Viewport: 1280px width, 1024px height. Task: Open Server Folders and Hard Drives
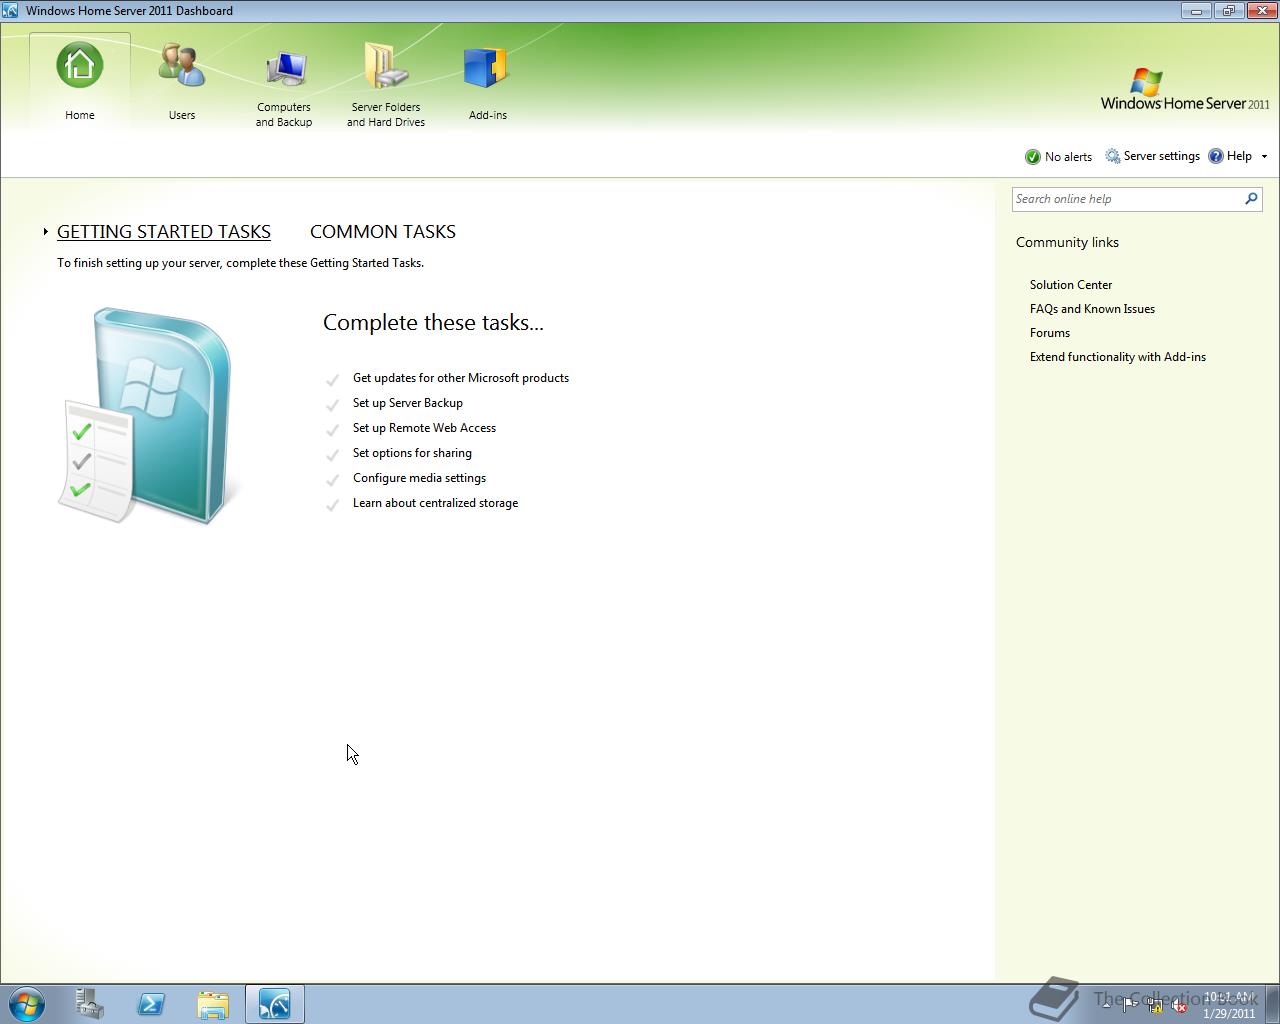386,86
